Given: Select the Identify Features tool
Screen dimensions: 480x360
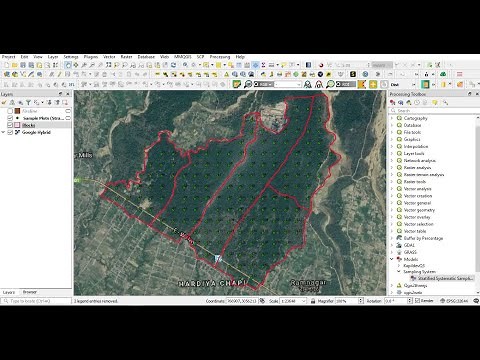Looking at the screenshot, I should tap(185, 65).
